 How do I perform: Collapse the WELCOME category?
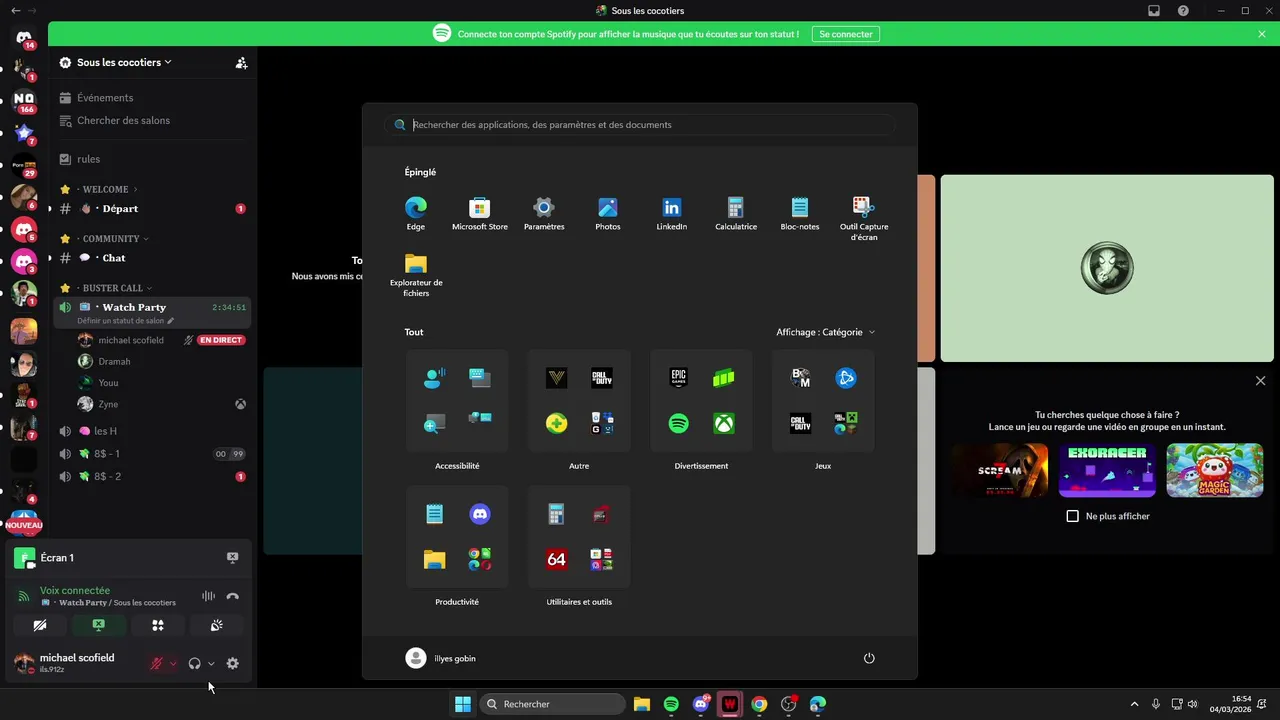pyautogui.click(x=106, y=189)
